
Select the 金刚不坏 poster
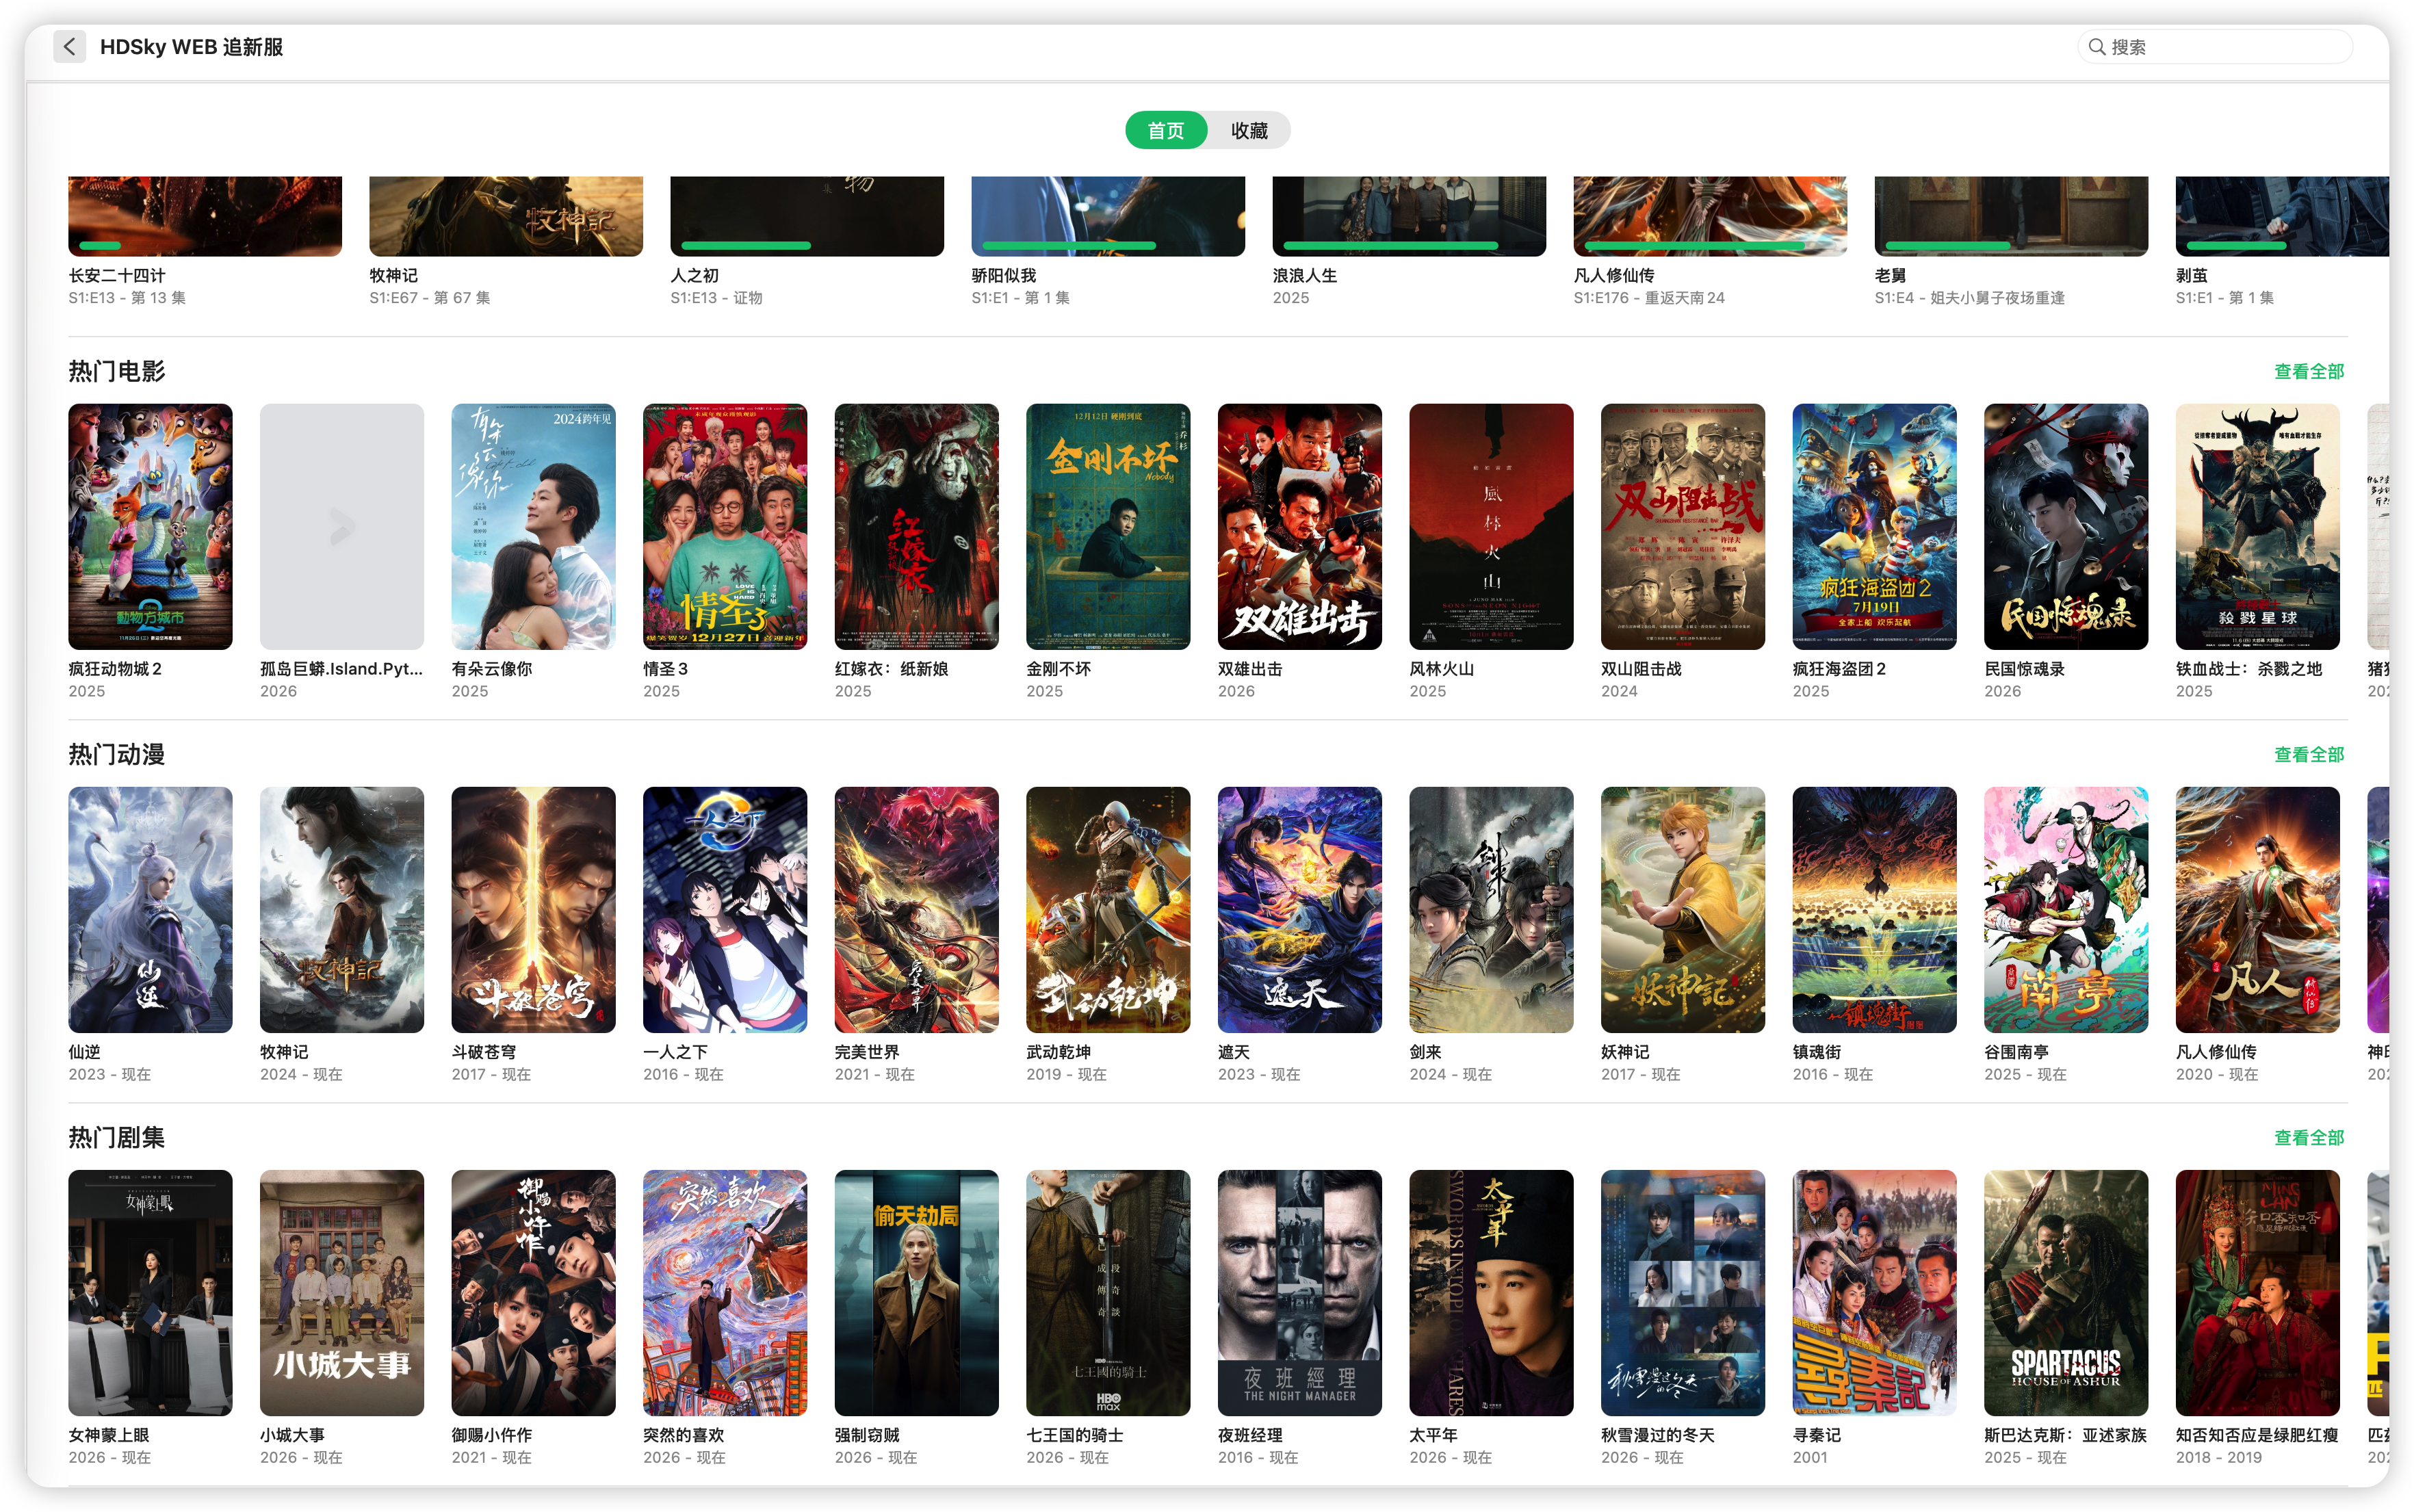1107,526
